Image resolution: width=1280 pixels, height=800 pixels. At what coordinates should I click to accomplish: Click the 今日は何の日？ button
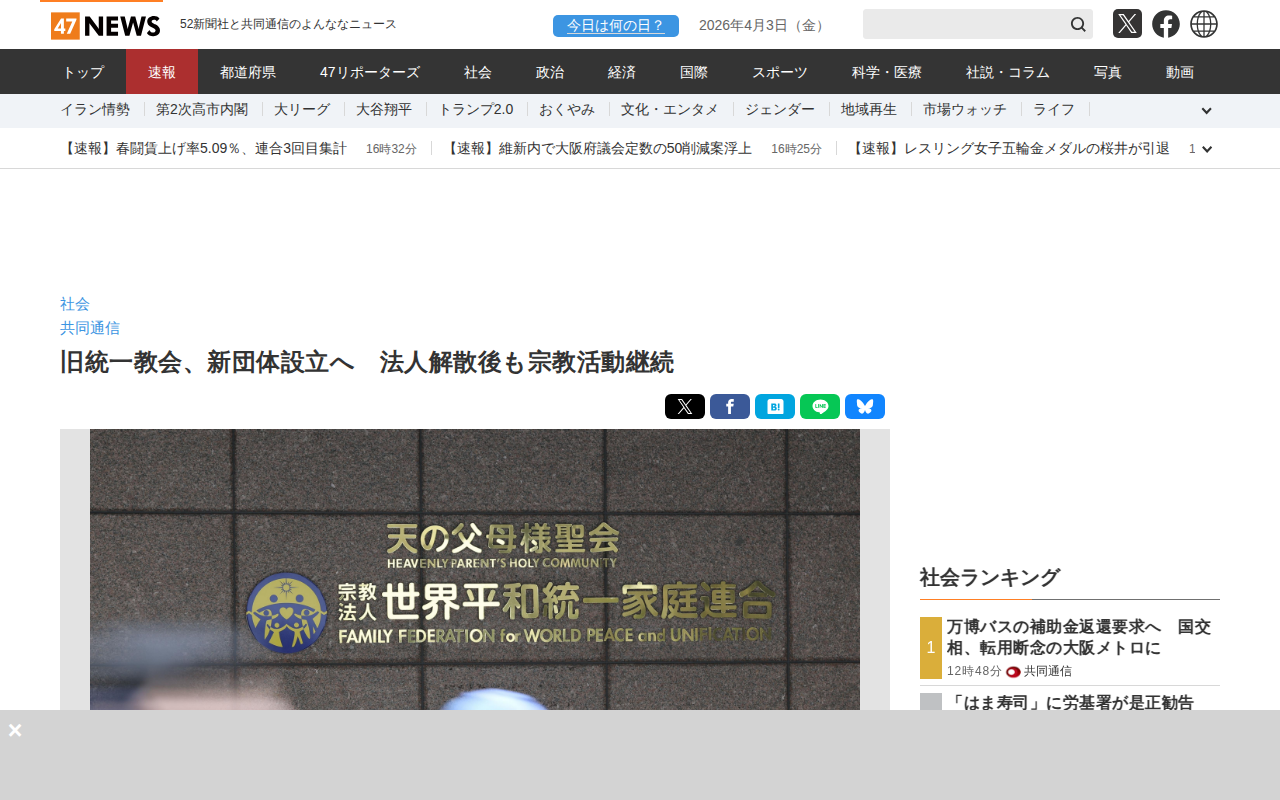pyautogui.click(x=616, y=26)
